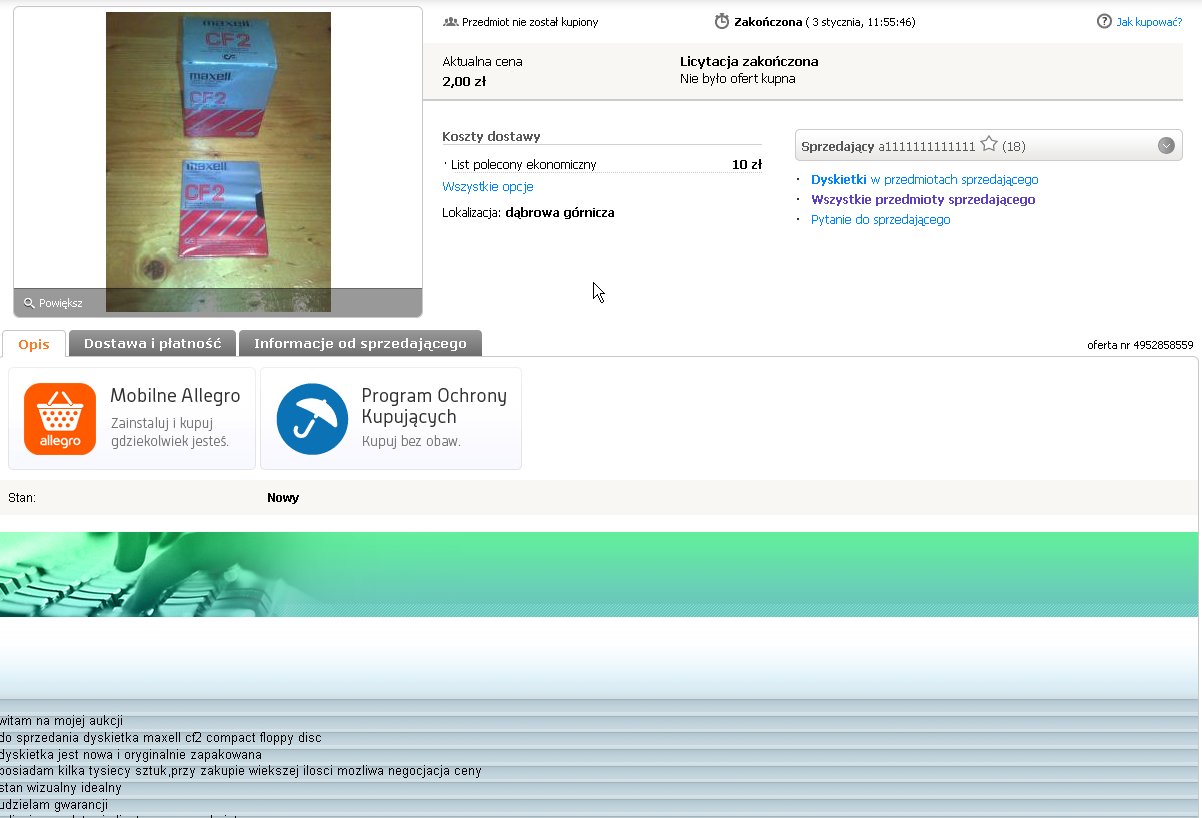Click the List polecony ekonomiczny row
The width and height of the screenshot is (1202, 818).
tap(602, 165)
